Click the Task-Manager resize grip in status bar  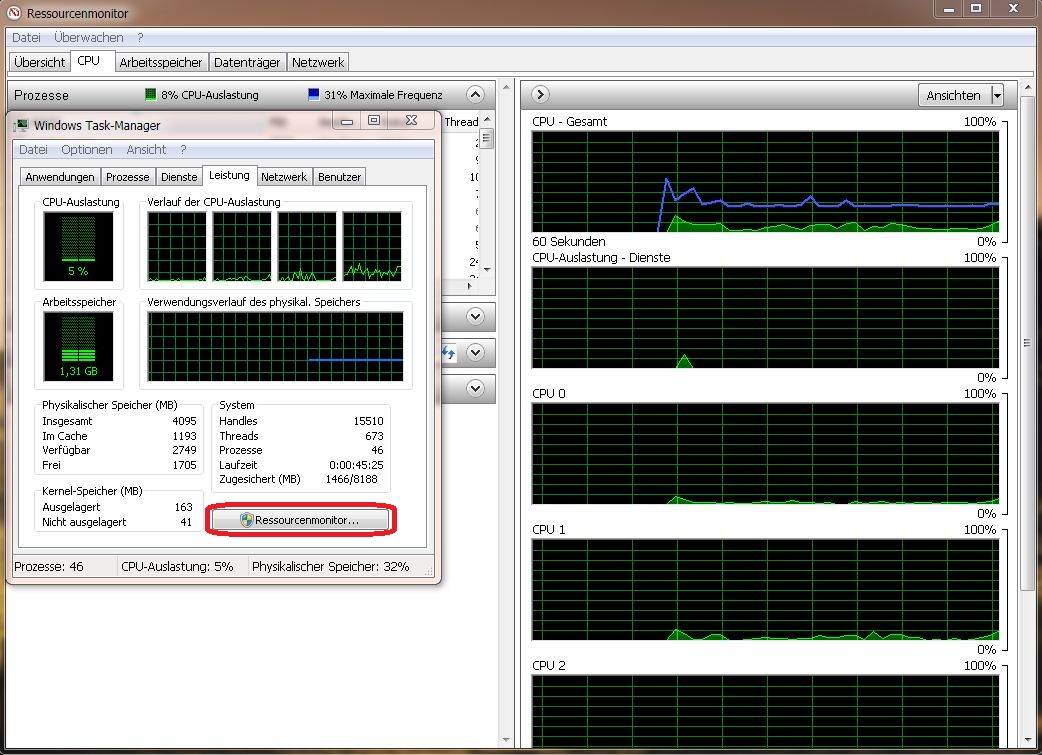pos(429,570)
